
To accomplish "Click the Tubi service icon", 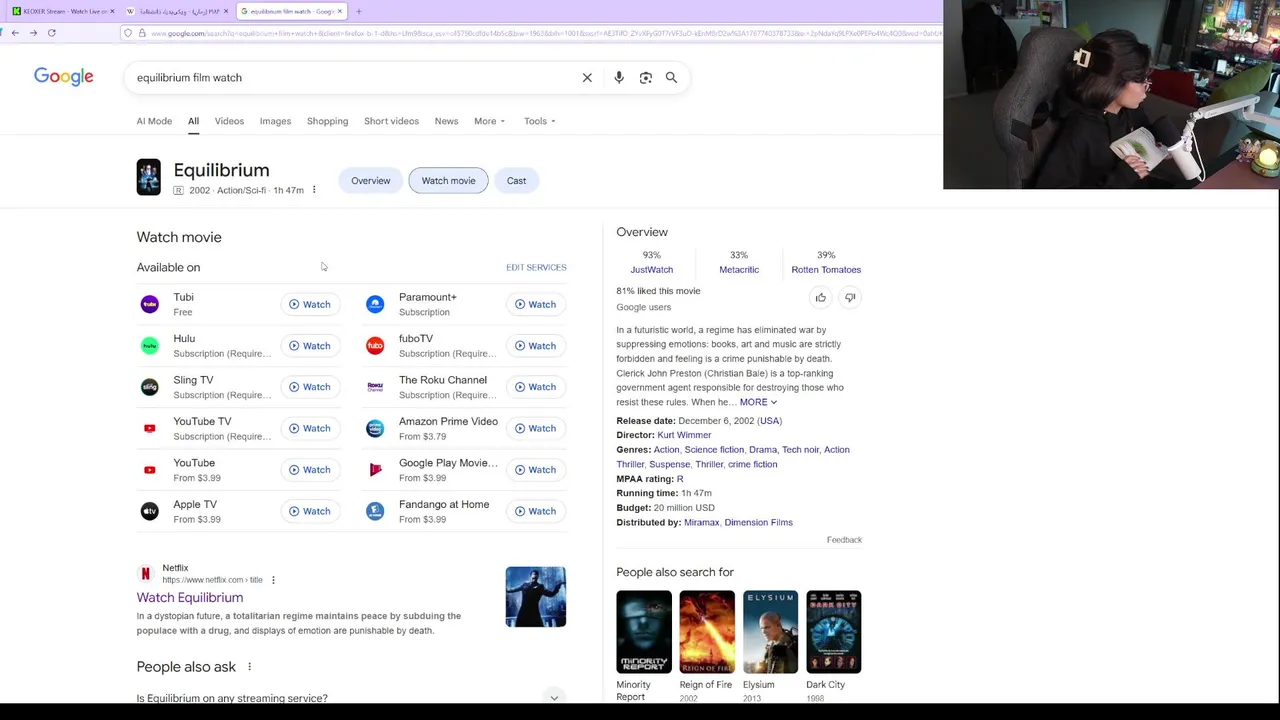I will (149, 304).
